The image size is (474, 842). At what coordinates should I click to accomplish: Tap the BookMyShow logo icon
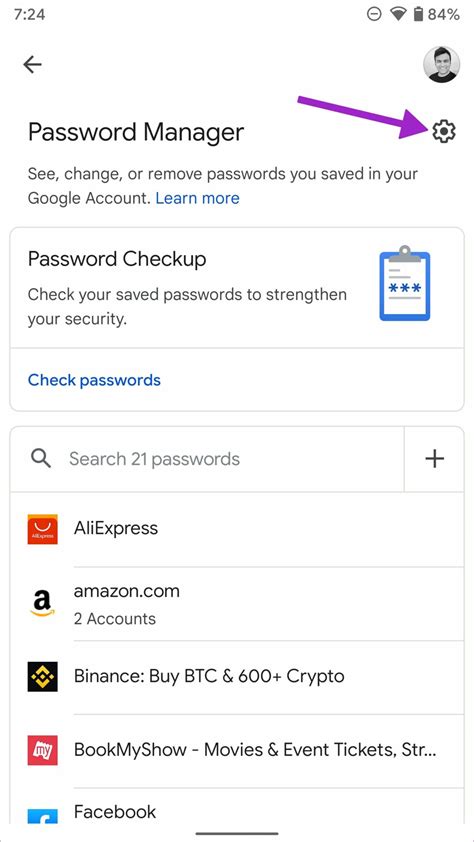(x=42, y=750)
